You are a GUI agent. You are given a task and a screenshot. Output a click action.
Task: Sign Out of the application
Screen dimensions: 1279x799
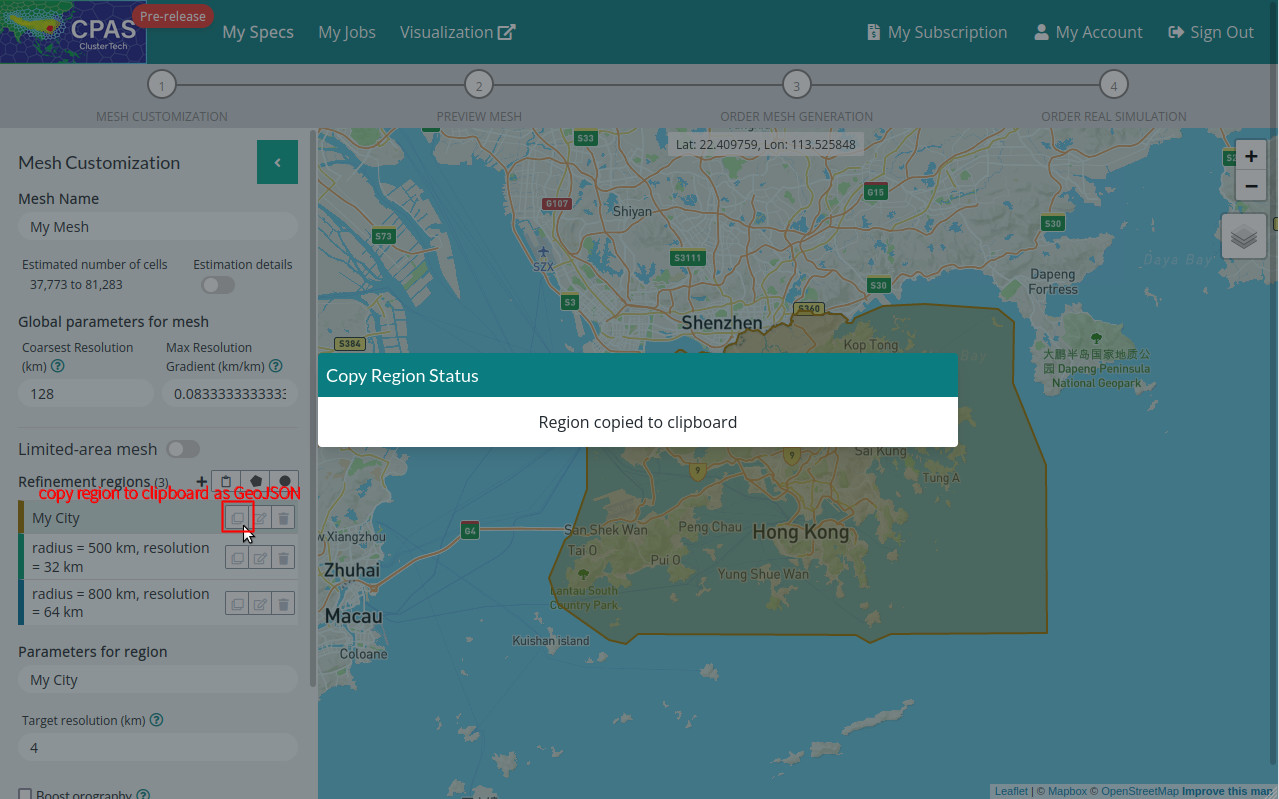(1211, 32)
